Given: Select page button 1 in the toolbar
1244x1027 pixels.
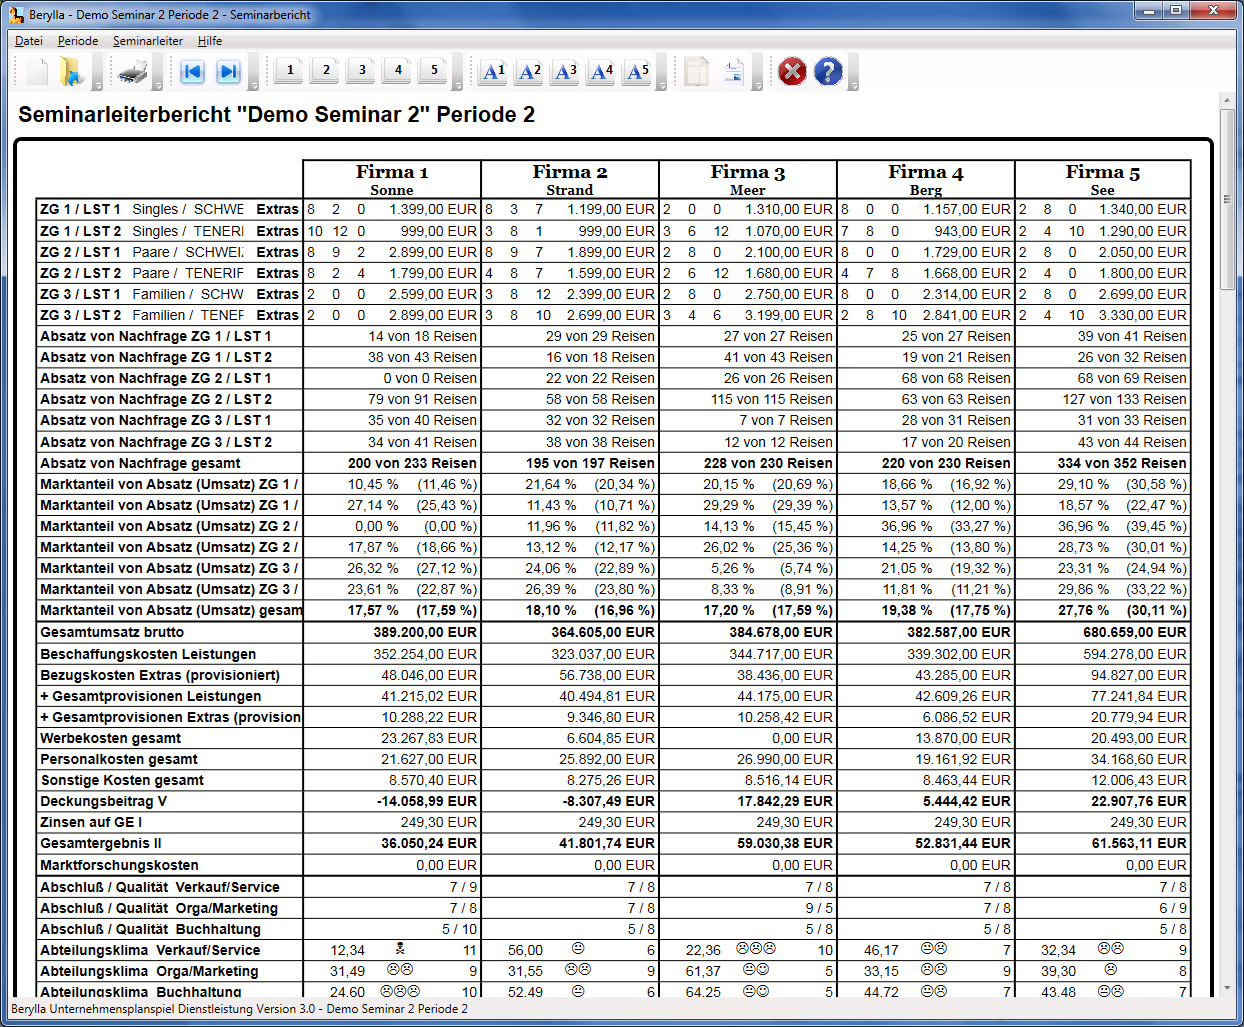Looking at the screenshot, I should click(290, 70).
